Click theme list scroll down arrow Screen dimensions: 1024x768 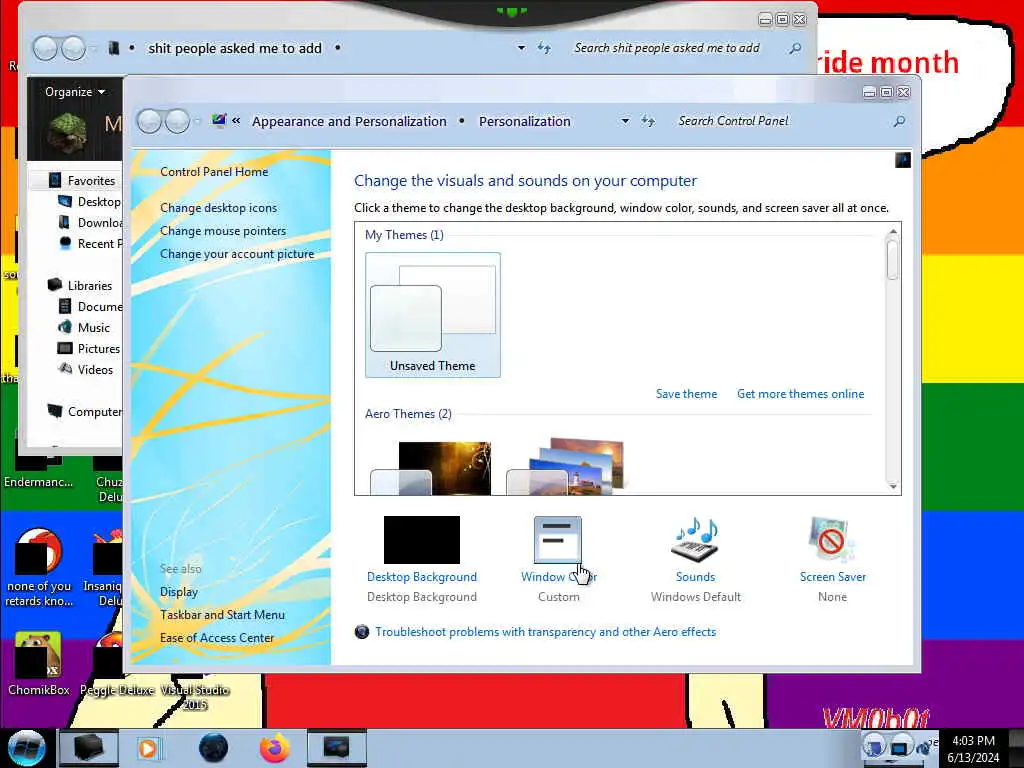(x=893, y=487)
